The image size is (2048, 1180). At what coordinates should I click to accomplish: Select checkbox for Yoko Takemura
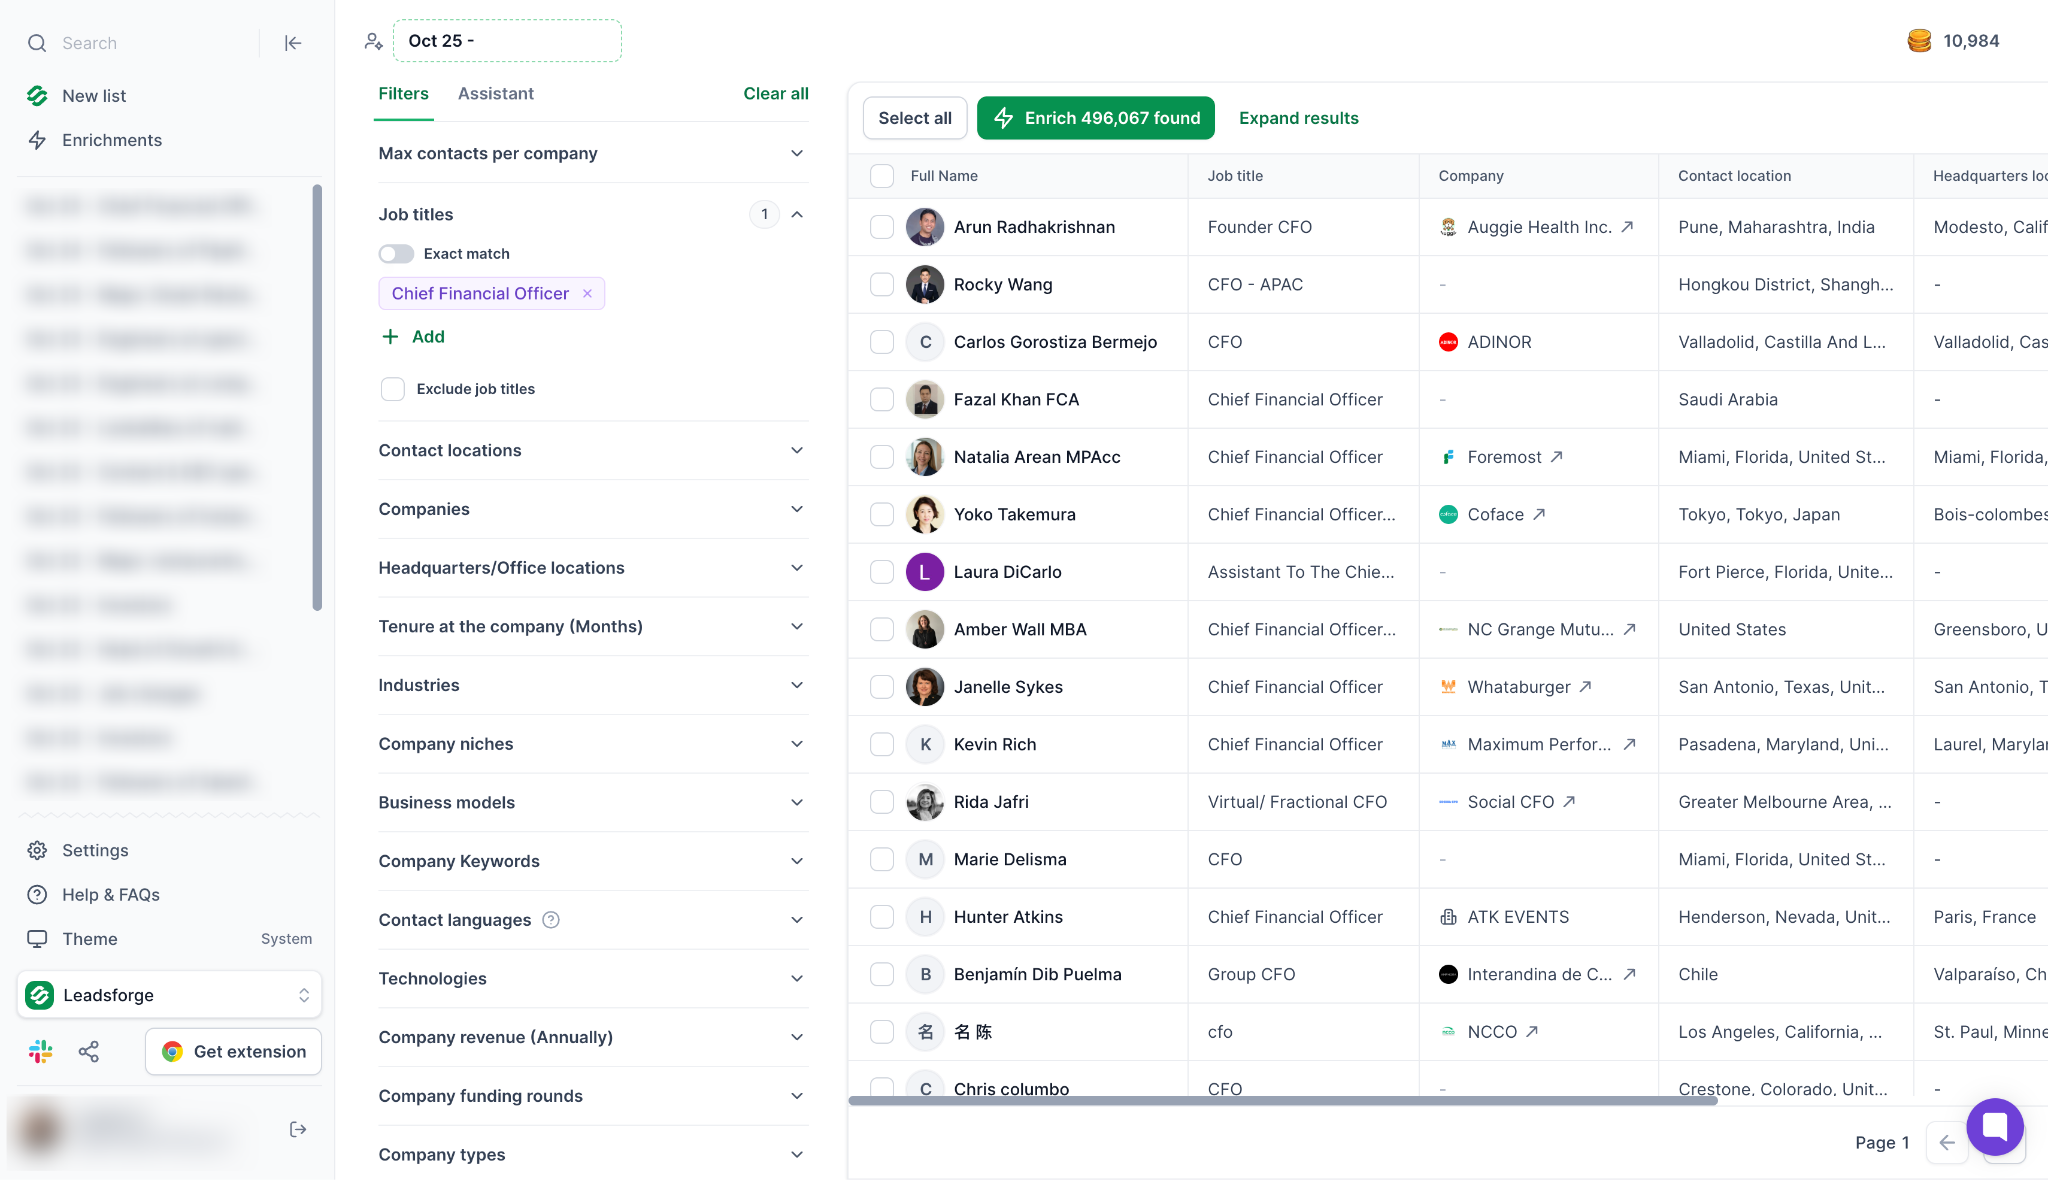882,514
